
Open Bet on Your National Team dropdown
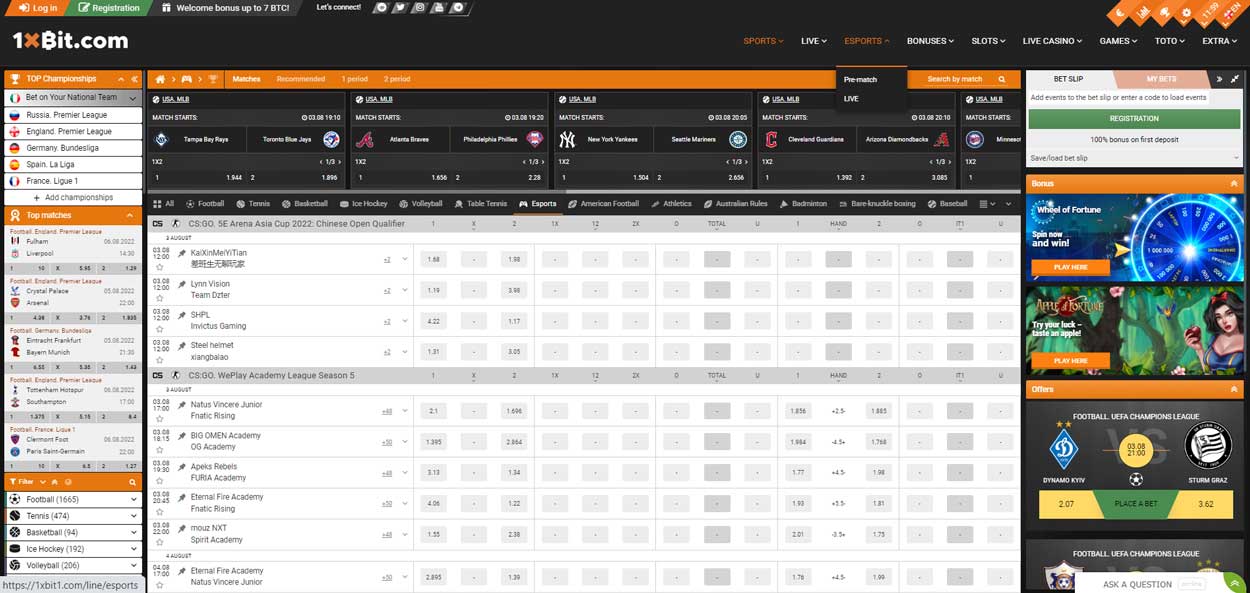point(132,98)
